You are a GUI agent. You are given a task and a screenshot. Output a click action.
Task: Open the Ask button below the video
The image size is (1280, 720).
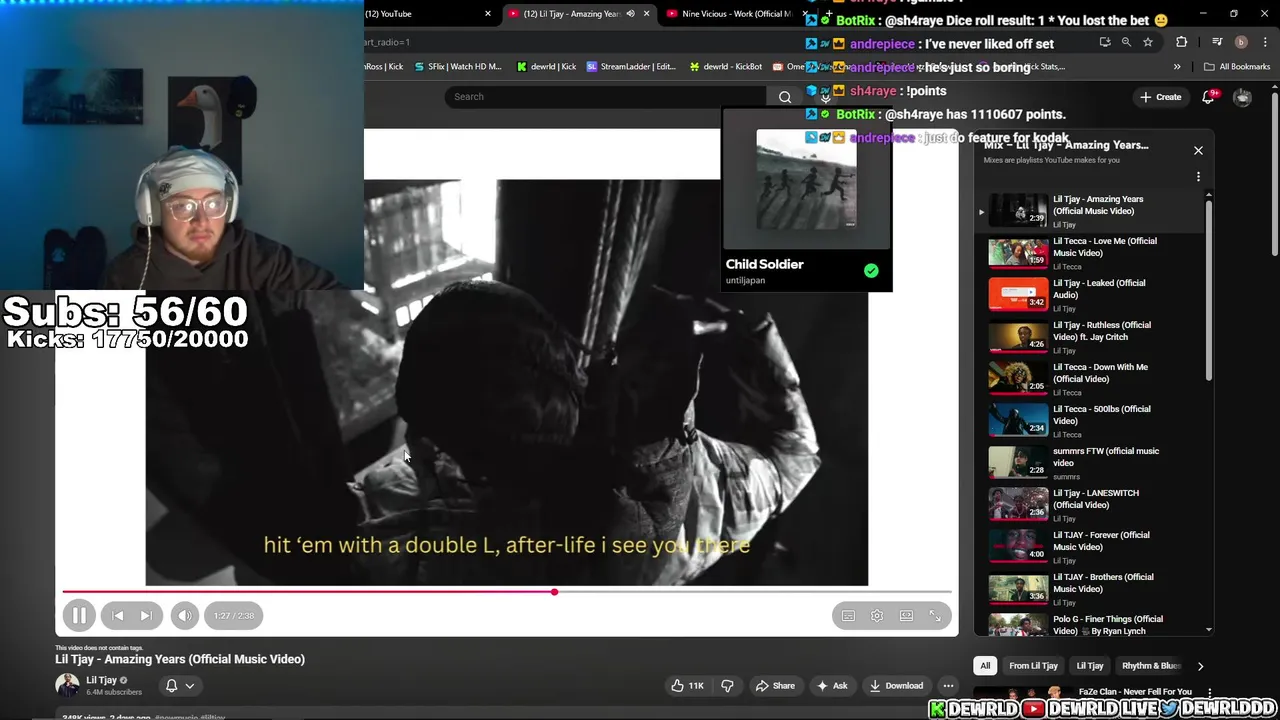[832, 686]
